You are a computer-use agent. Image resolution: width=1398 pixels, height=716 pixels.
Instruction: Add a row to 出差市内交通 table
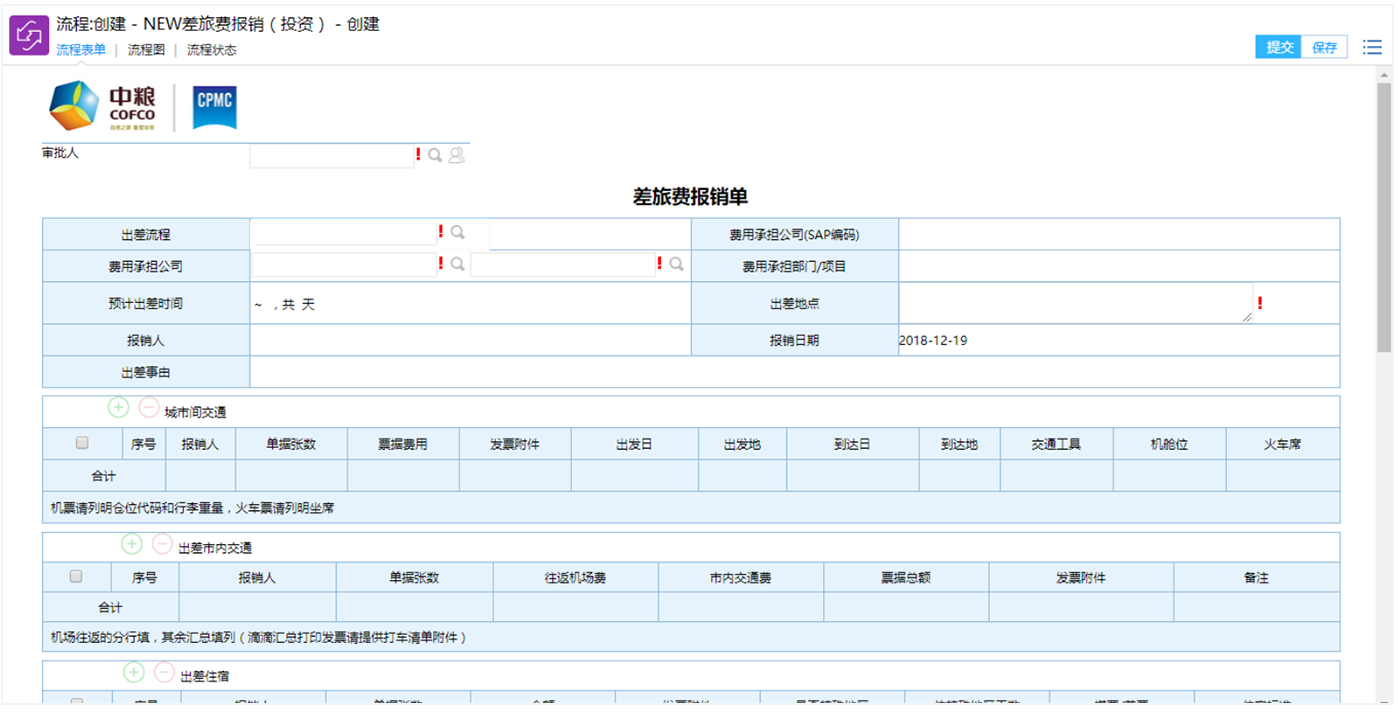(x=132, y=544)
